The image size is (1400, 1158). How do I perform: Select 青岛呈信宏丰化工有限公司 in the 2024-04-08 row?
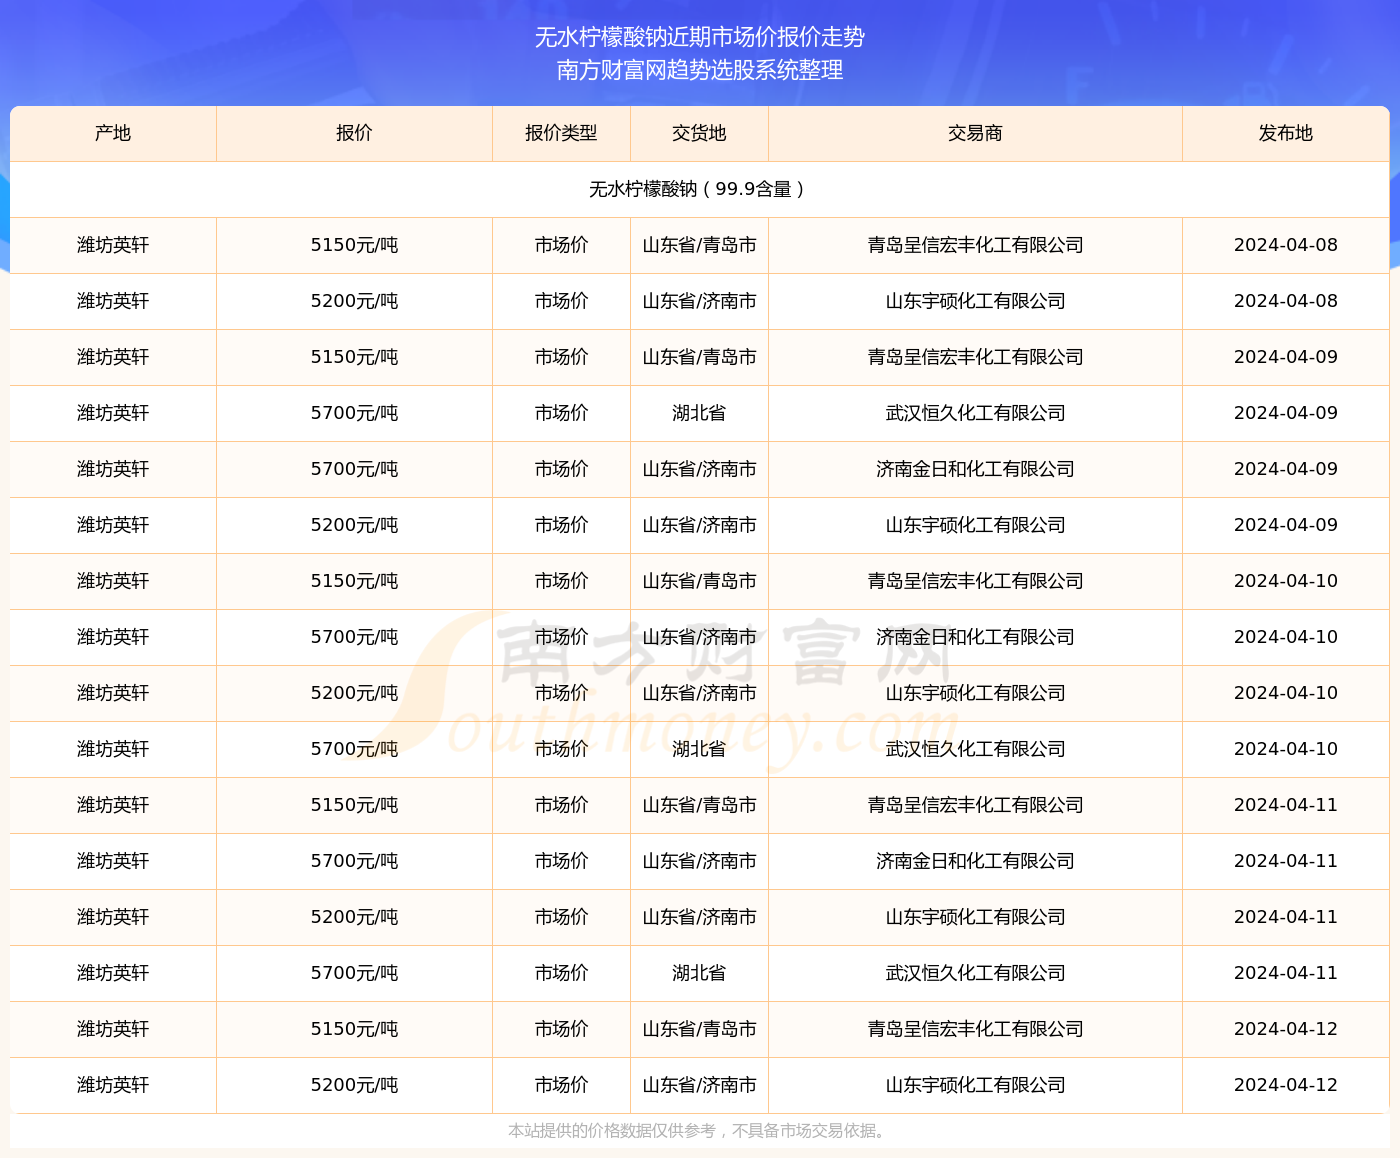tap(975, 245)
